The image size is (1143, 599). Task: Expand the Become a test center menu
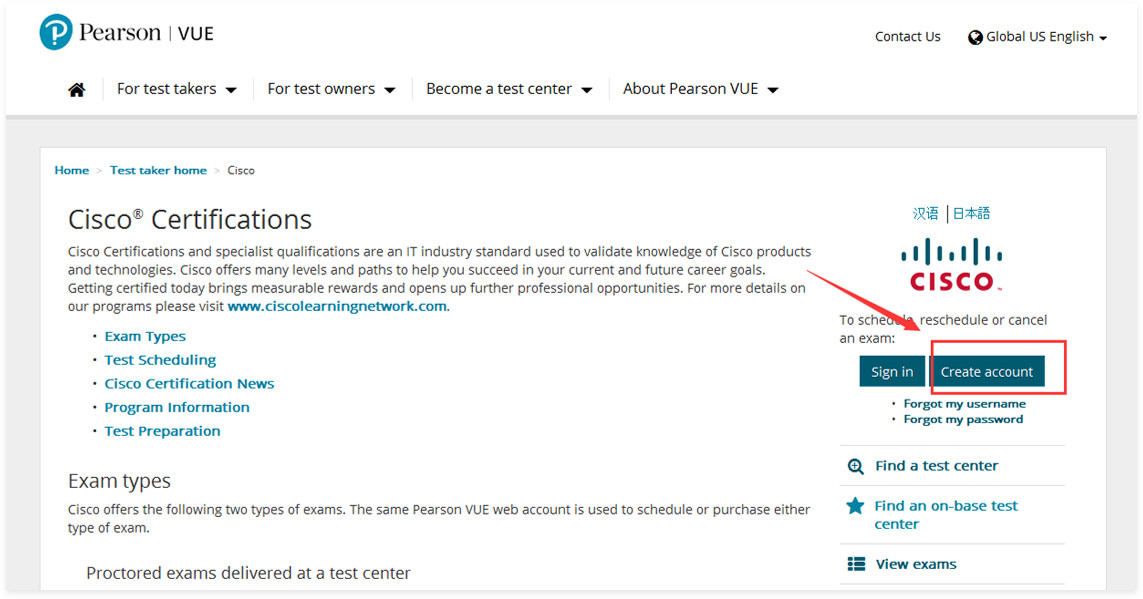(x=509, y=89)
